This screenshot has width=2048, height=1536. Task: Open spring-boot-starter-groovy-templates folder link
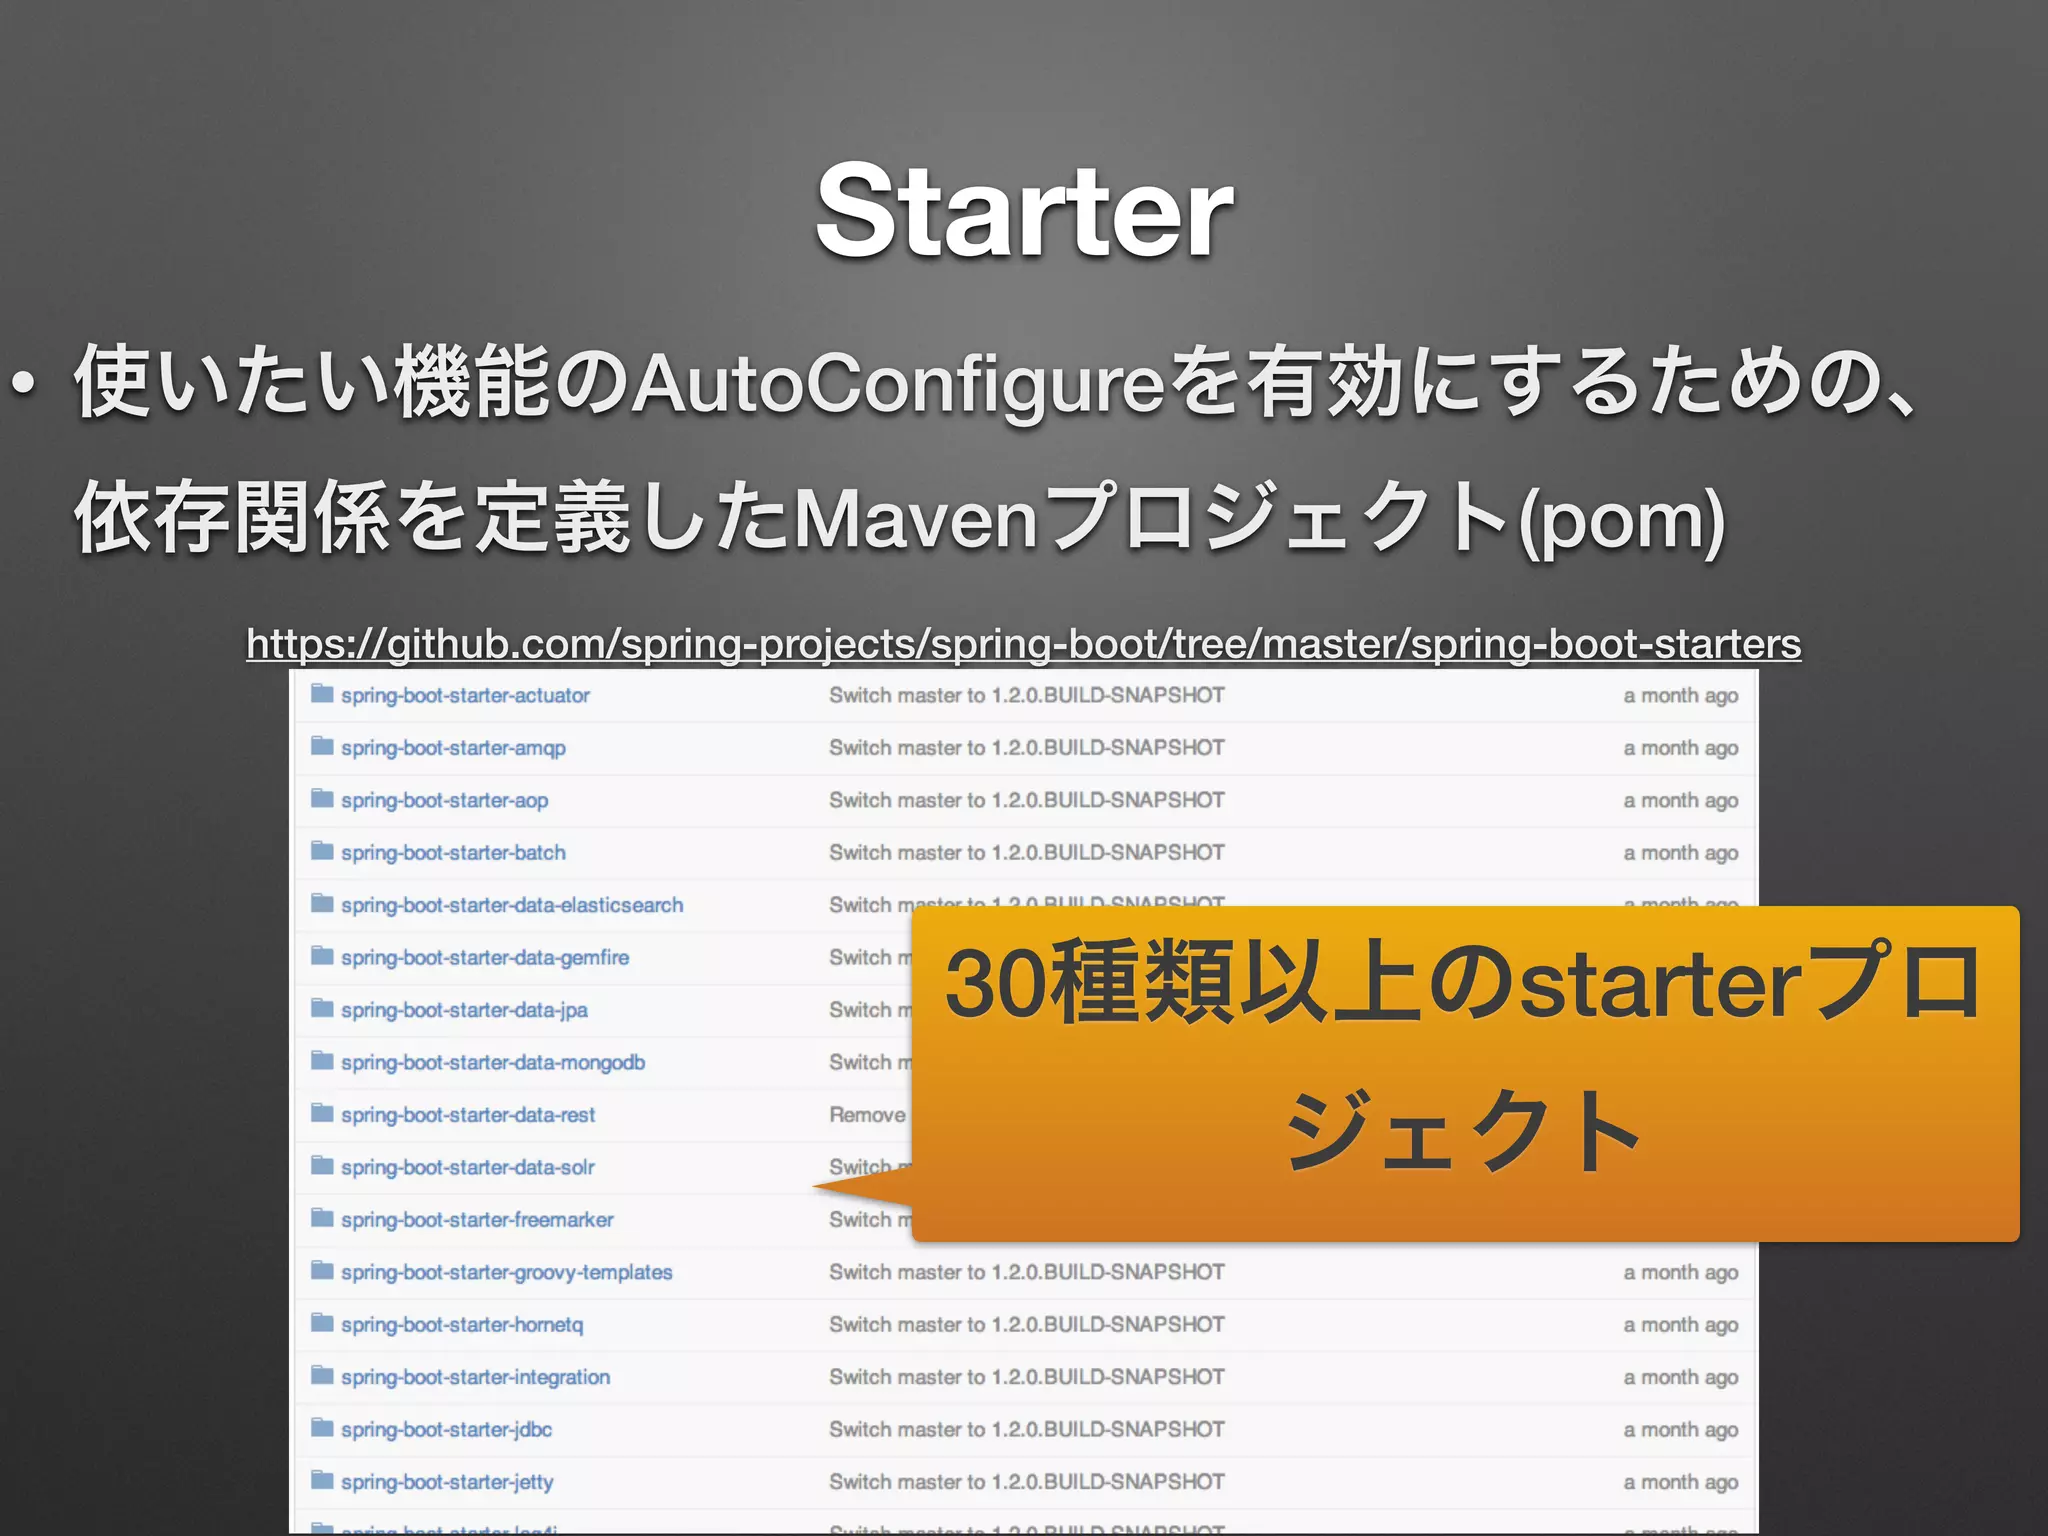(x=506, y=1272)
